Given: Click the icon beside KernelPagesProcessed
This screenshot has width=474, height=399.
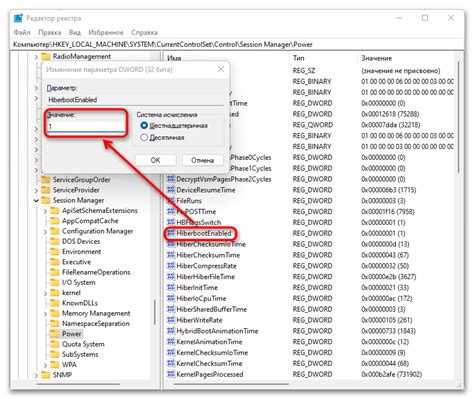Looking at the screenshot, I should click(x=171, y=374).
